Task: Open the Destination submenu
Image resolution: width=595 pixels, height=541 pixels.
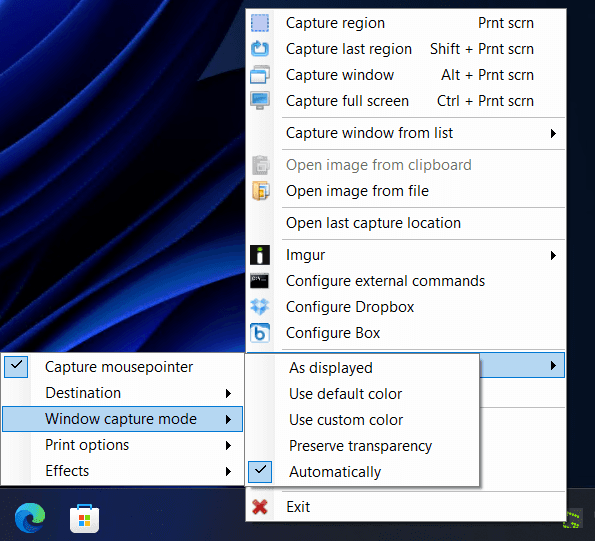Action: [123, 393]
